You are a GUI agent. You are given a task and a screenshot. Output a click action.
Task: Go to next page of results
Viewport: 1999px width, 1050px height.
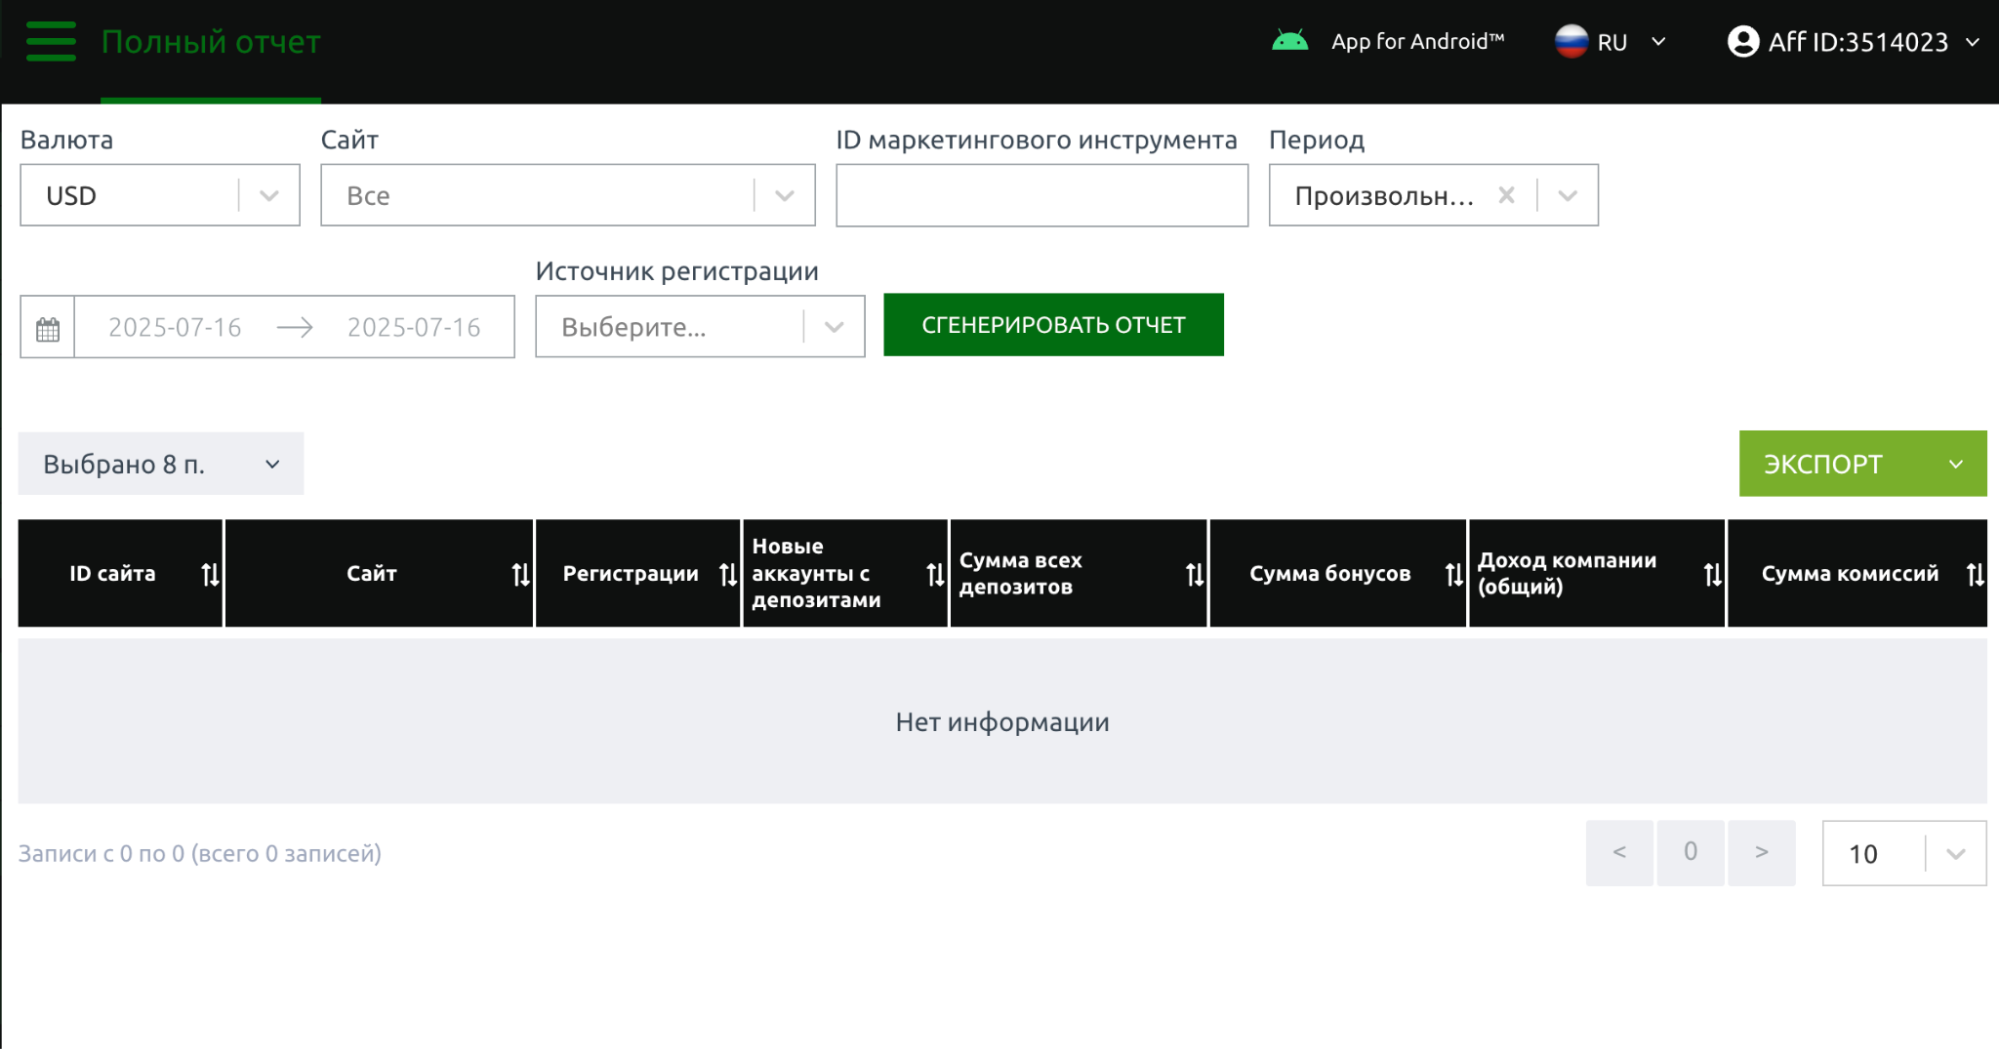[1761, 853]
